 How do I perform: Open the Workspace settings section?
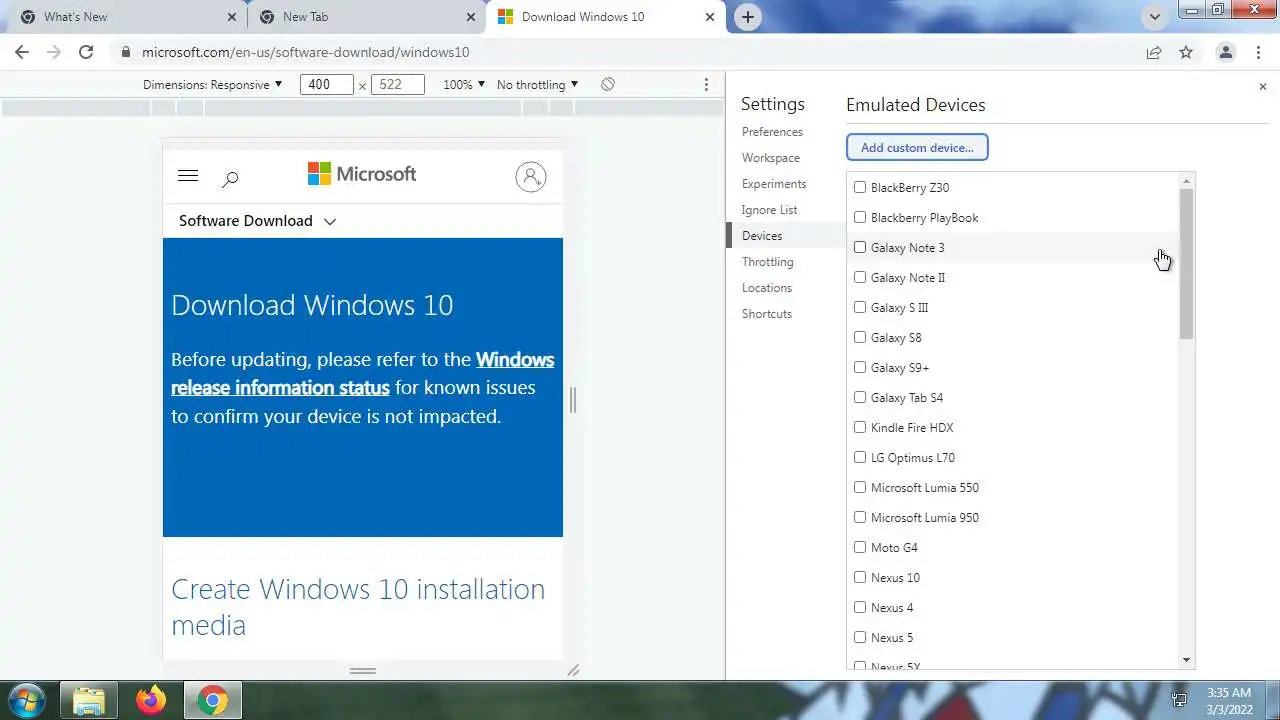coord(770,158)
